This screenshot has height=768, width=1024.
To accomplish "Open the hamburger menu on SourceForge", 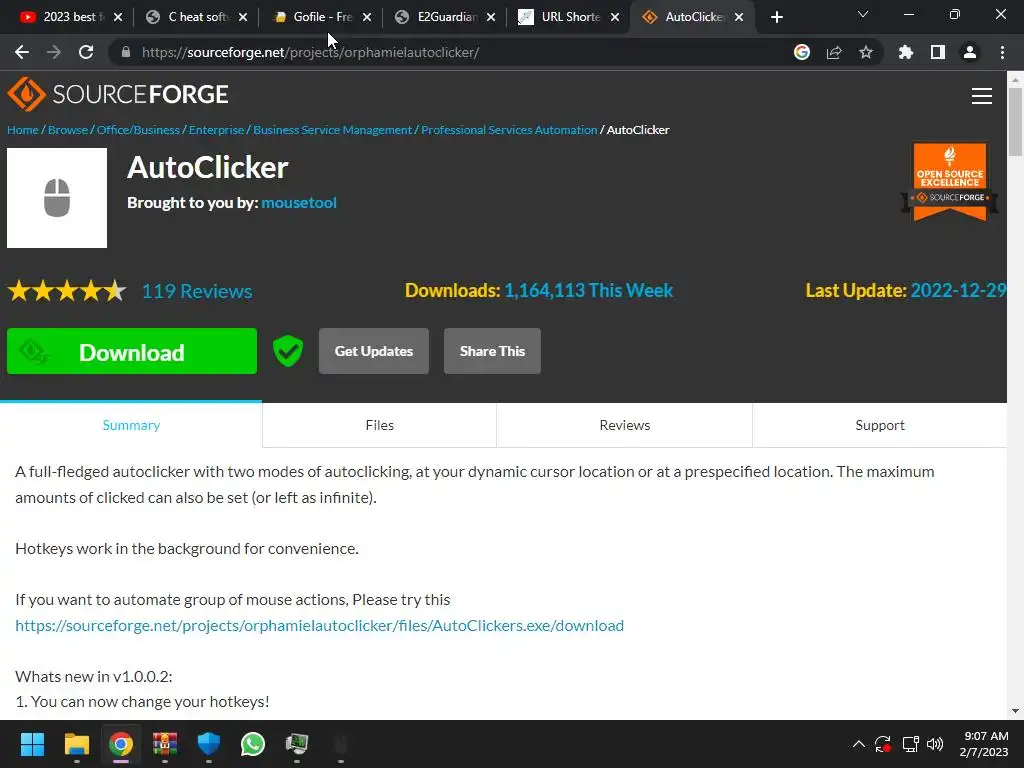I will click(x=982, y=96).
